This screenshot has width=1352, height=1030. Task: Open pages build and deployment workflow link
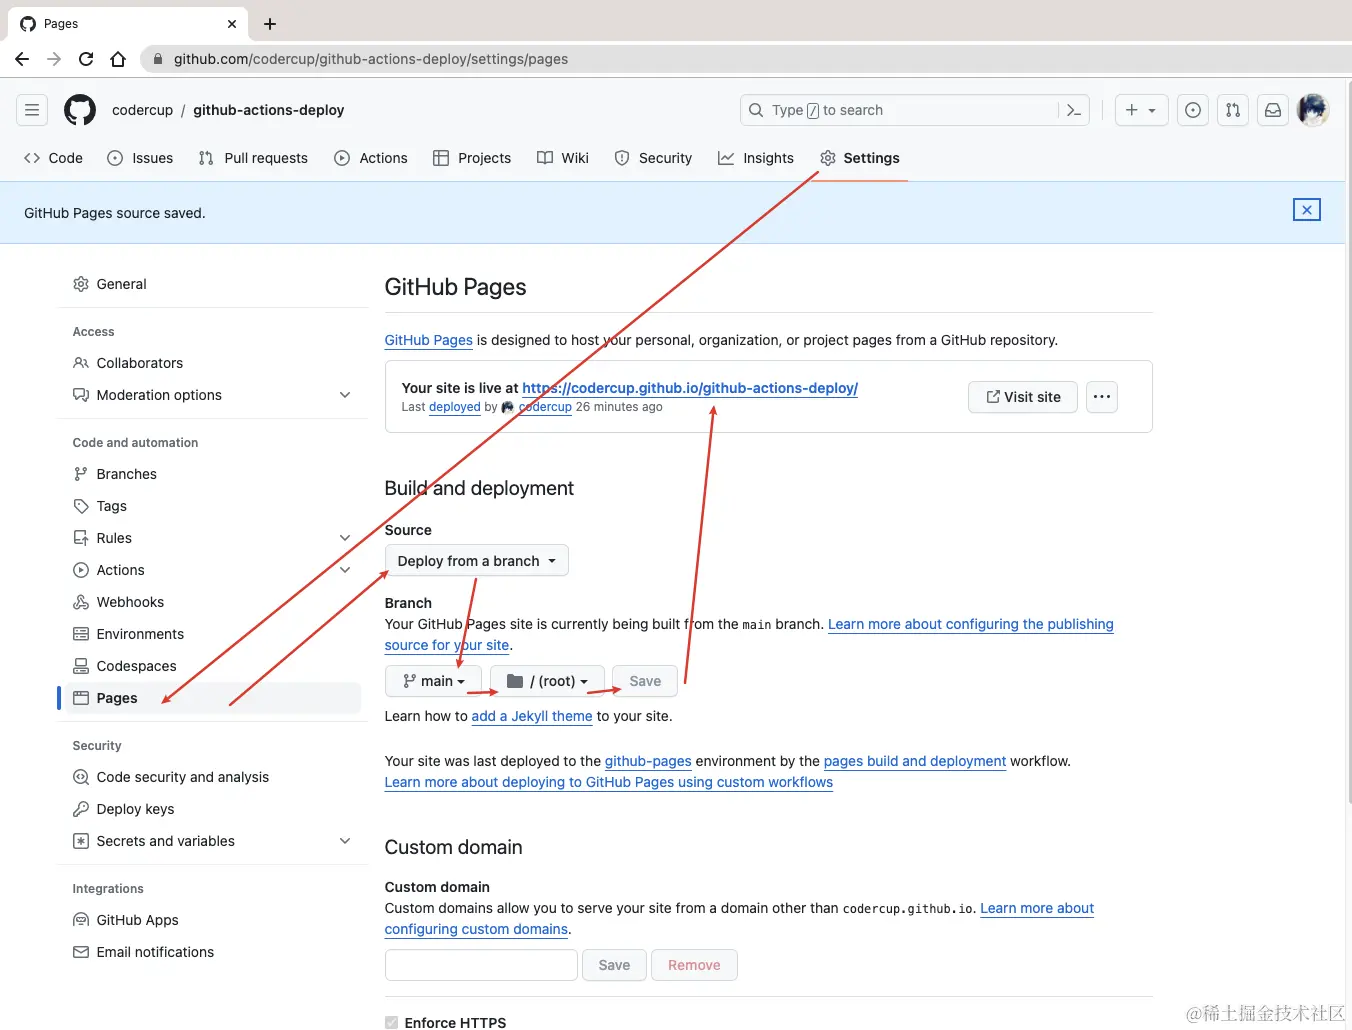point(915,761)
